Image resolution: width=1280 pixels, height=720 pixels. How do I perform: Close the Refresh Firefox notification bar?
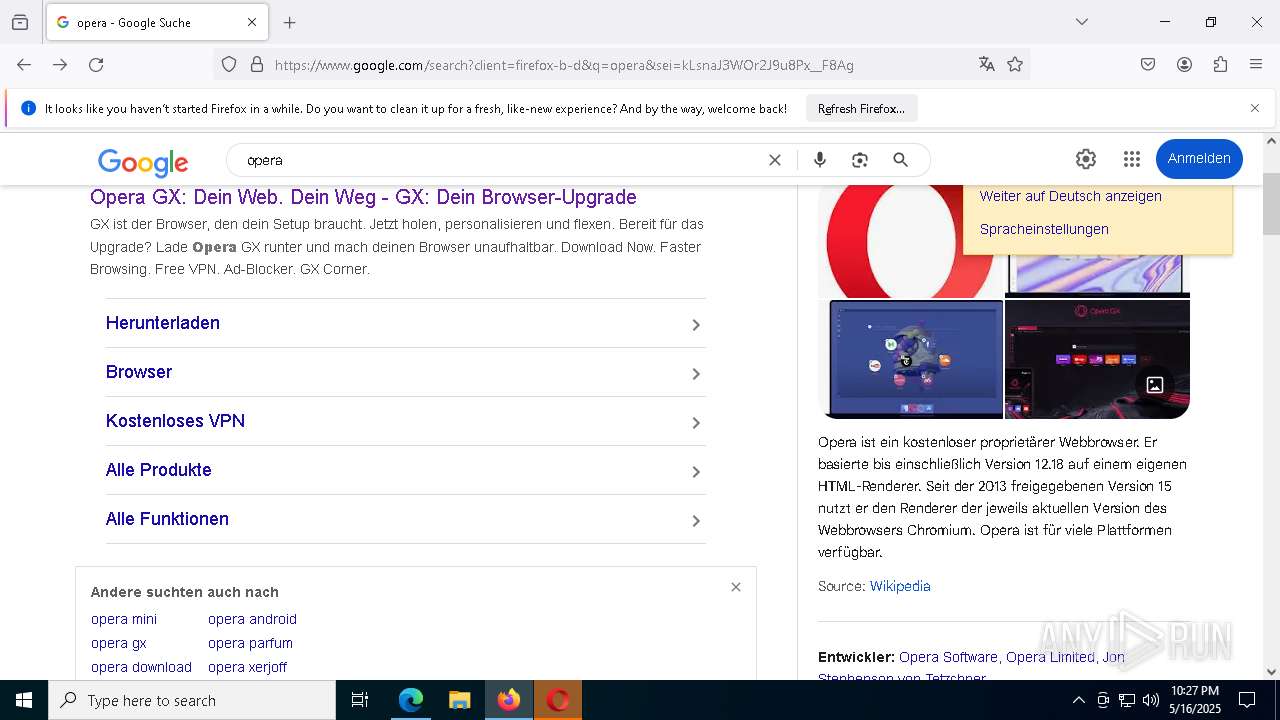coord(1255,108)
